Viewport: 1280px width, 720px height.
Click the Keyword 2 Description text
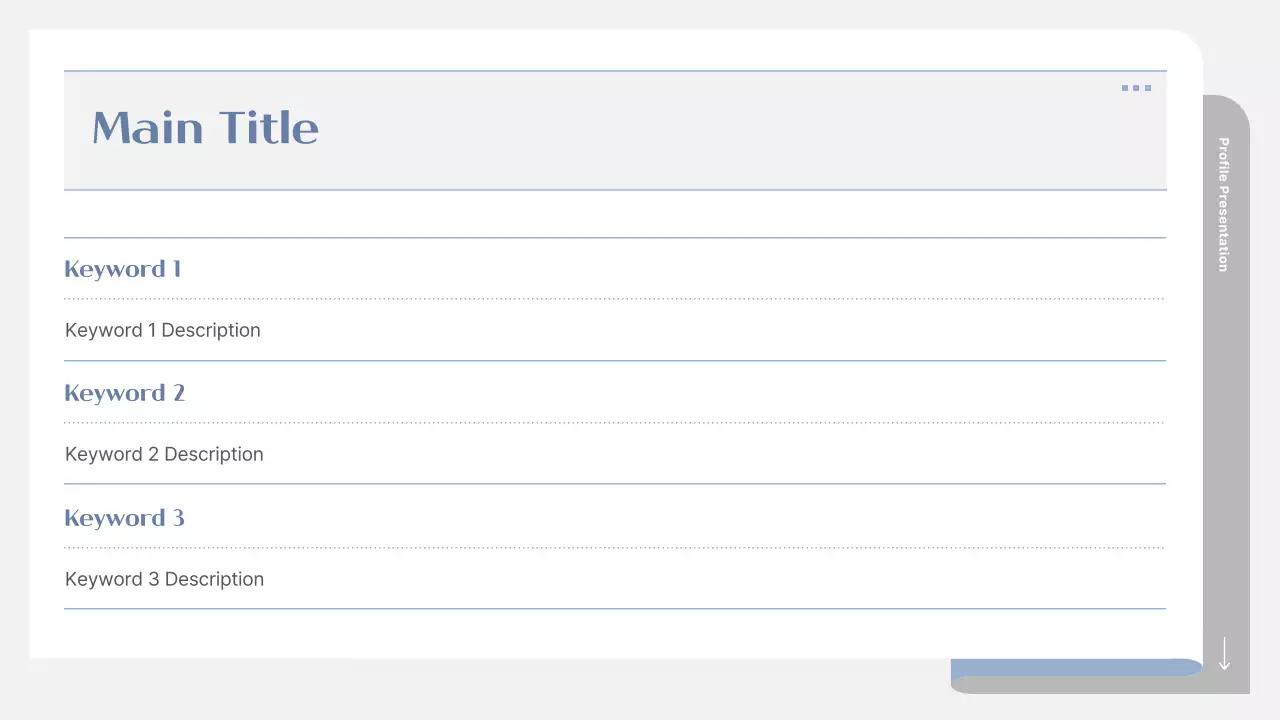[x=164, y=454]
